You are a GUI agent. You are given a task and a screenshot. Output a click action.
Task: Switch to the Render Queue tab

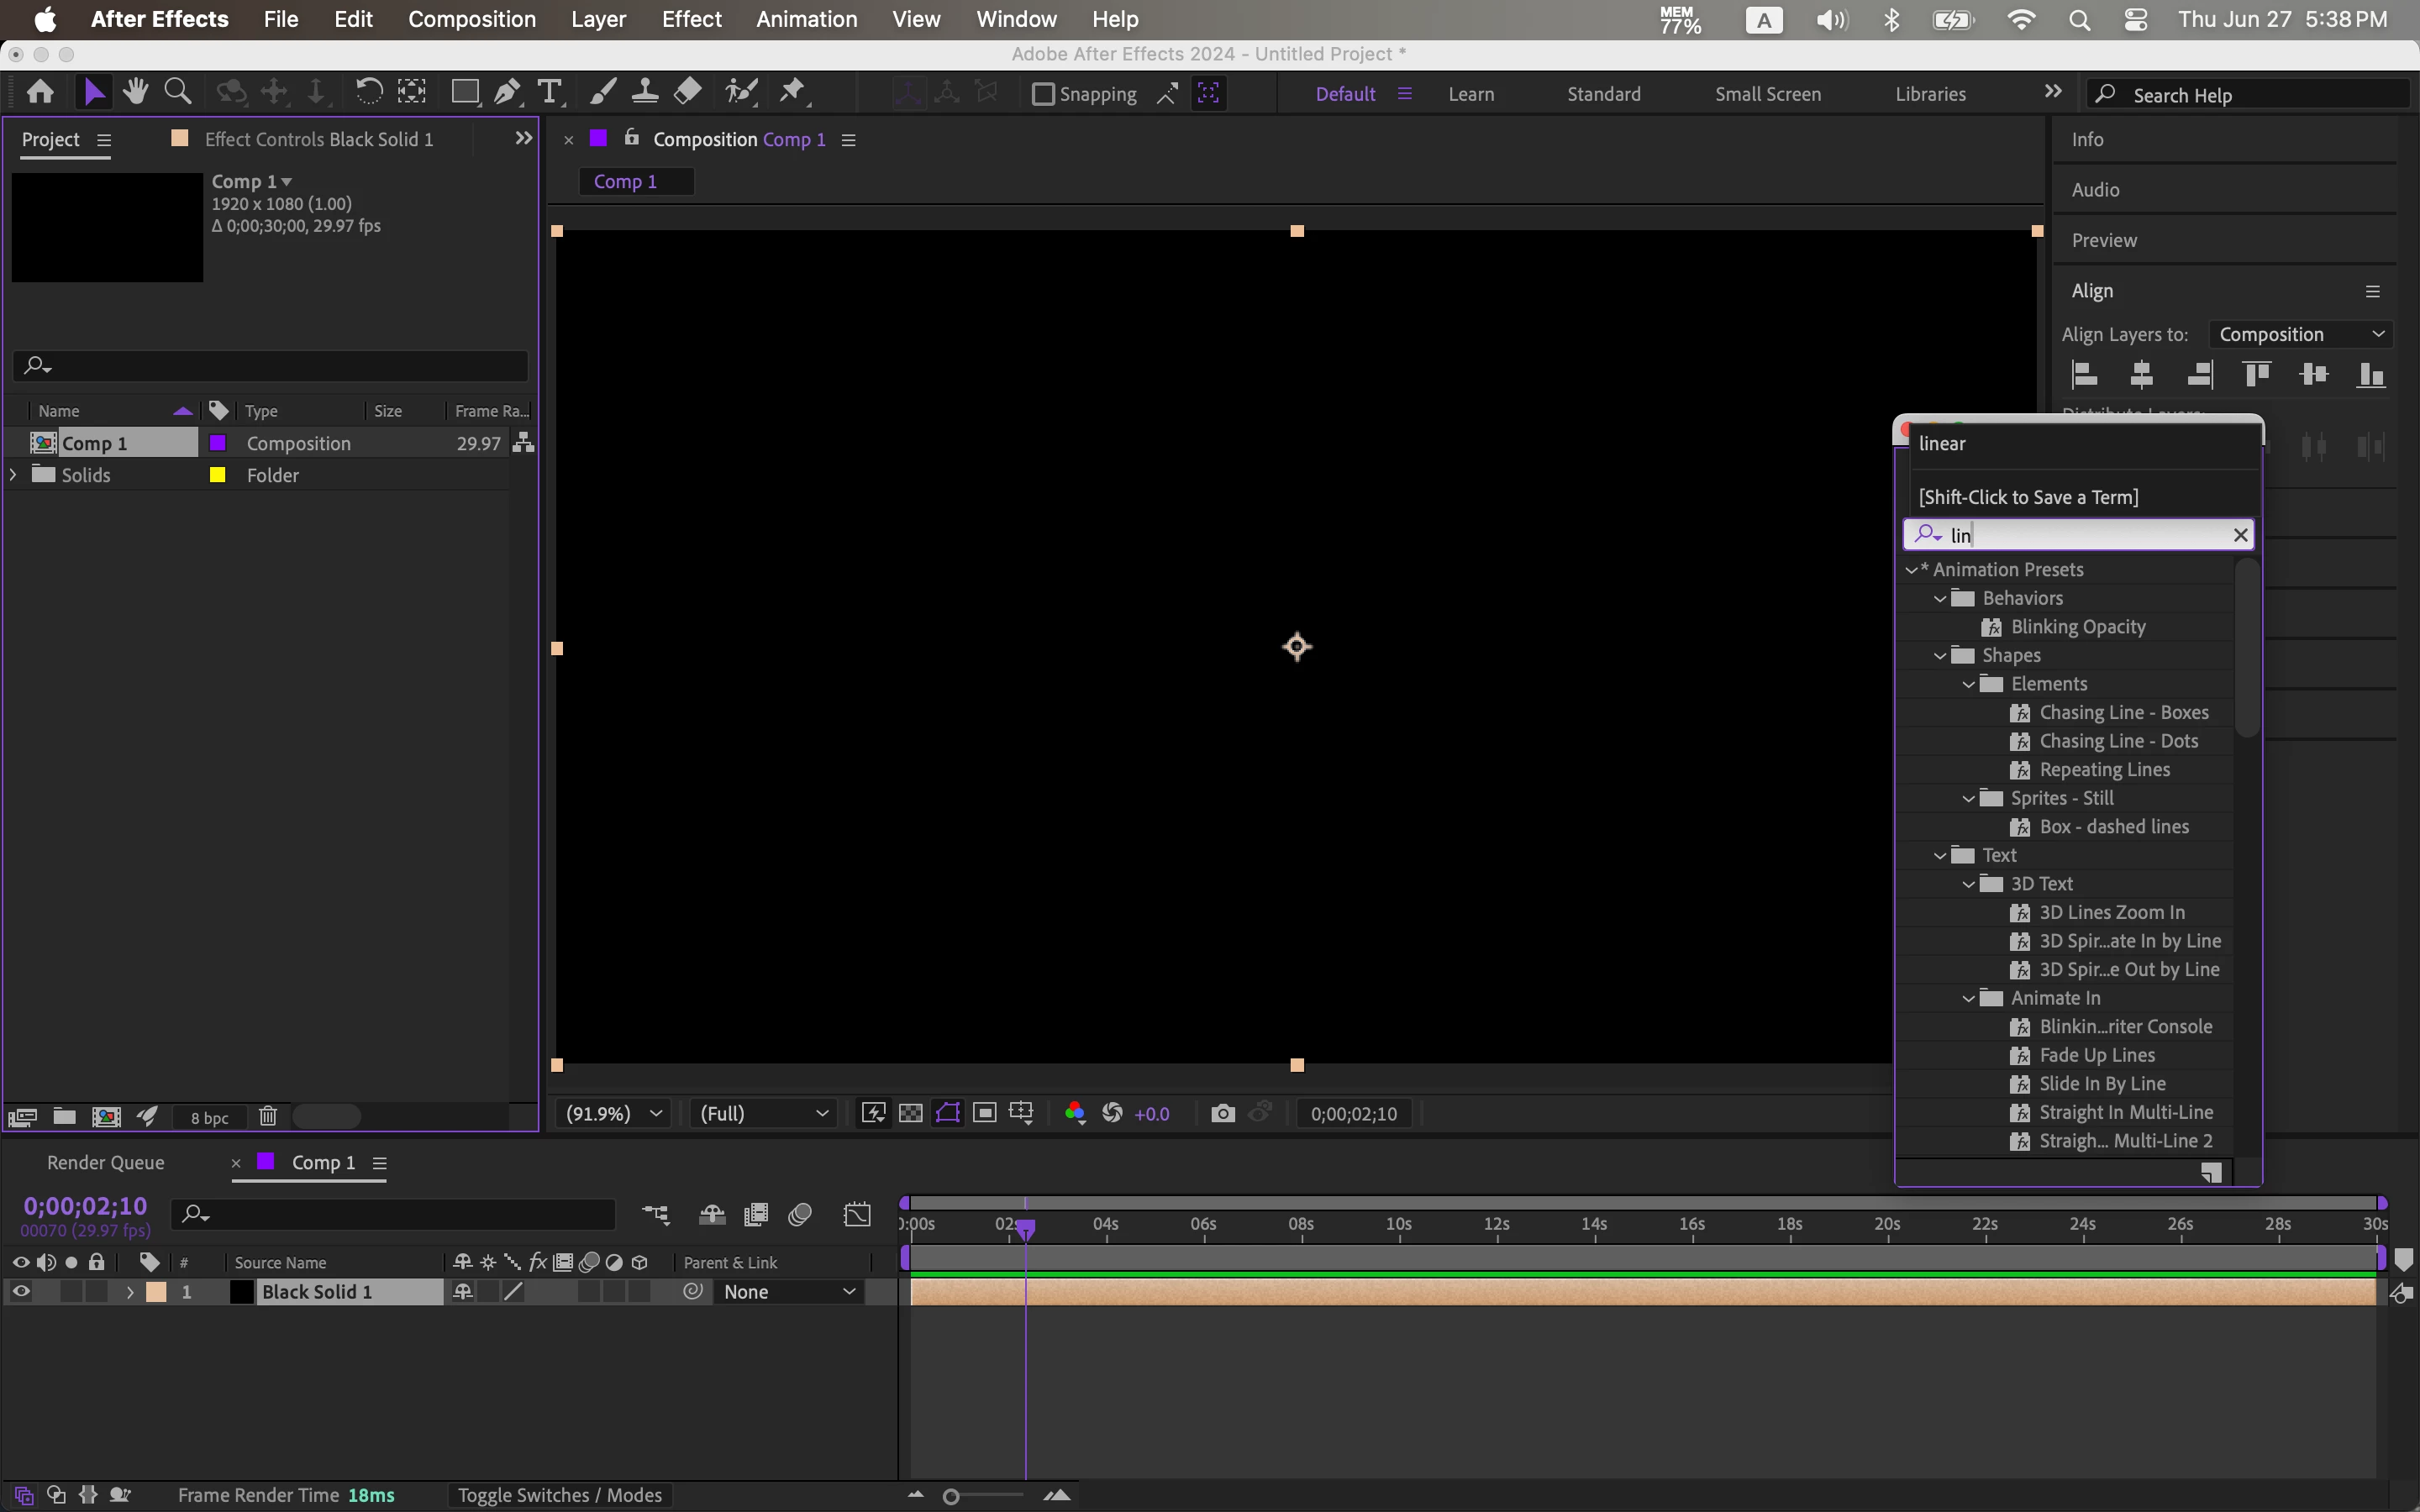pyautogui.click(x=105, y=1162)
